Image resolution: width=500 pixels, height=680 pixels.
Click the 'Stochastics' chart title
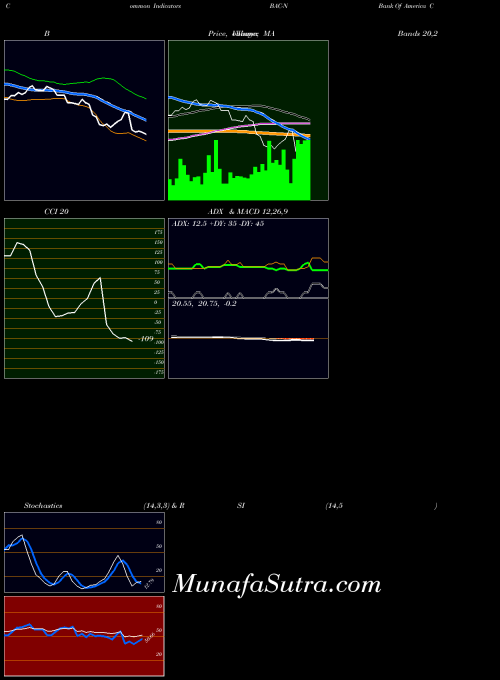click(x=43, y=506)
